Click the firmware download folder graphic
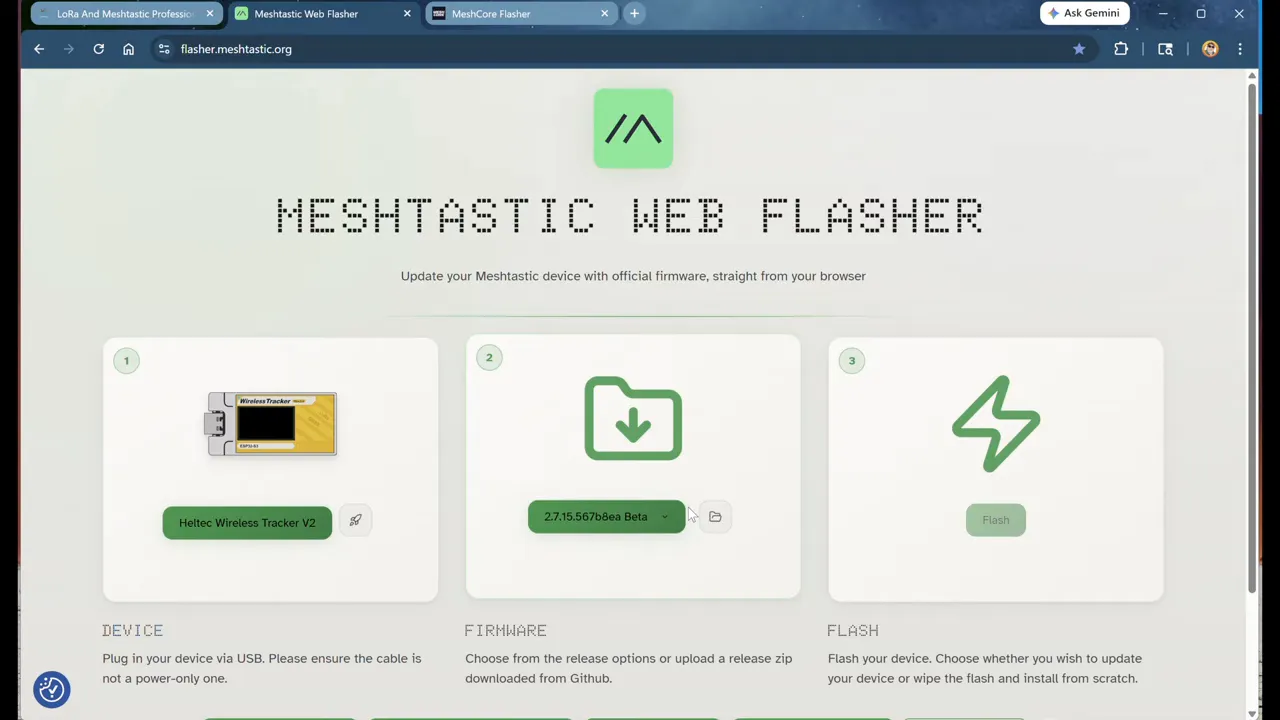 pos(633,418)
